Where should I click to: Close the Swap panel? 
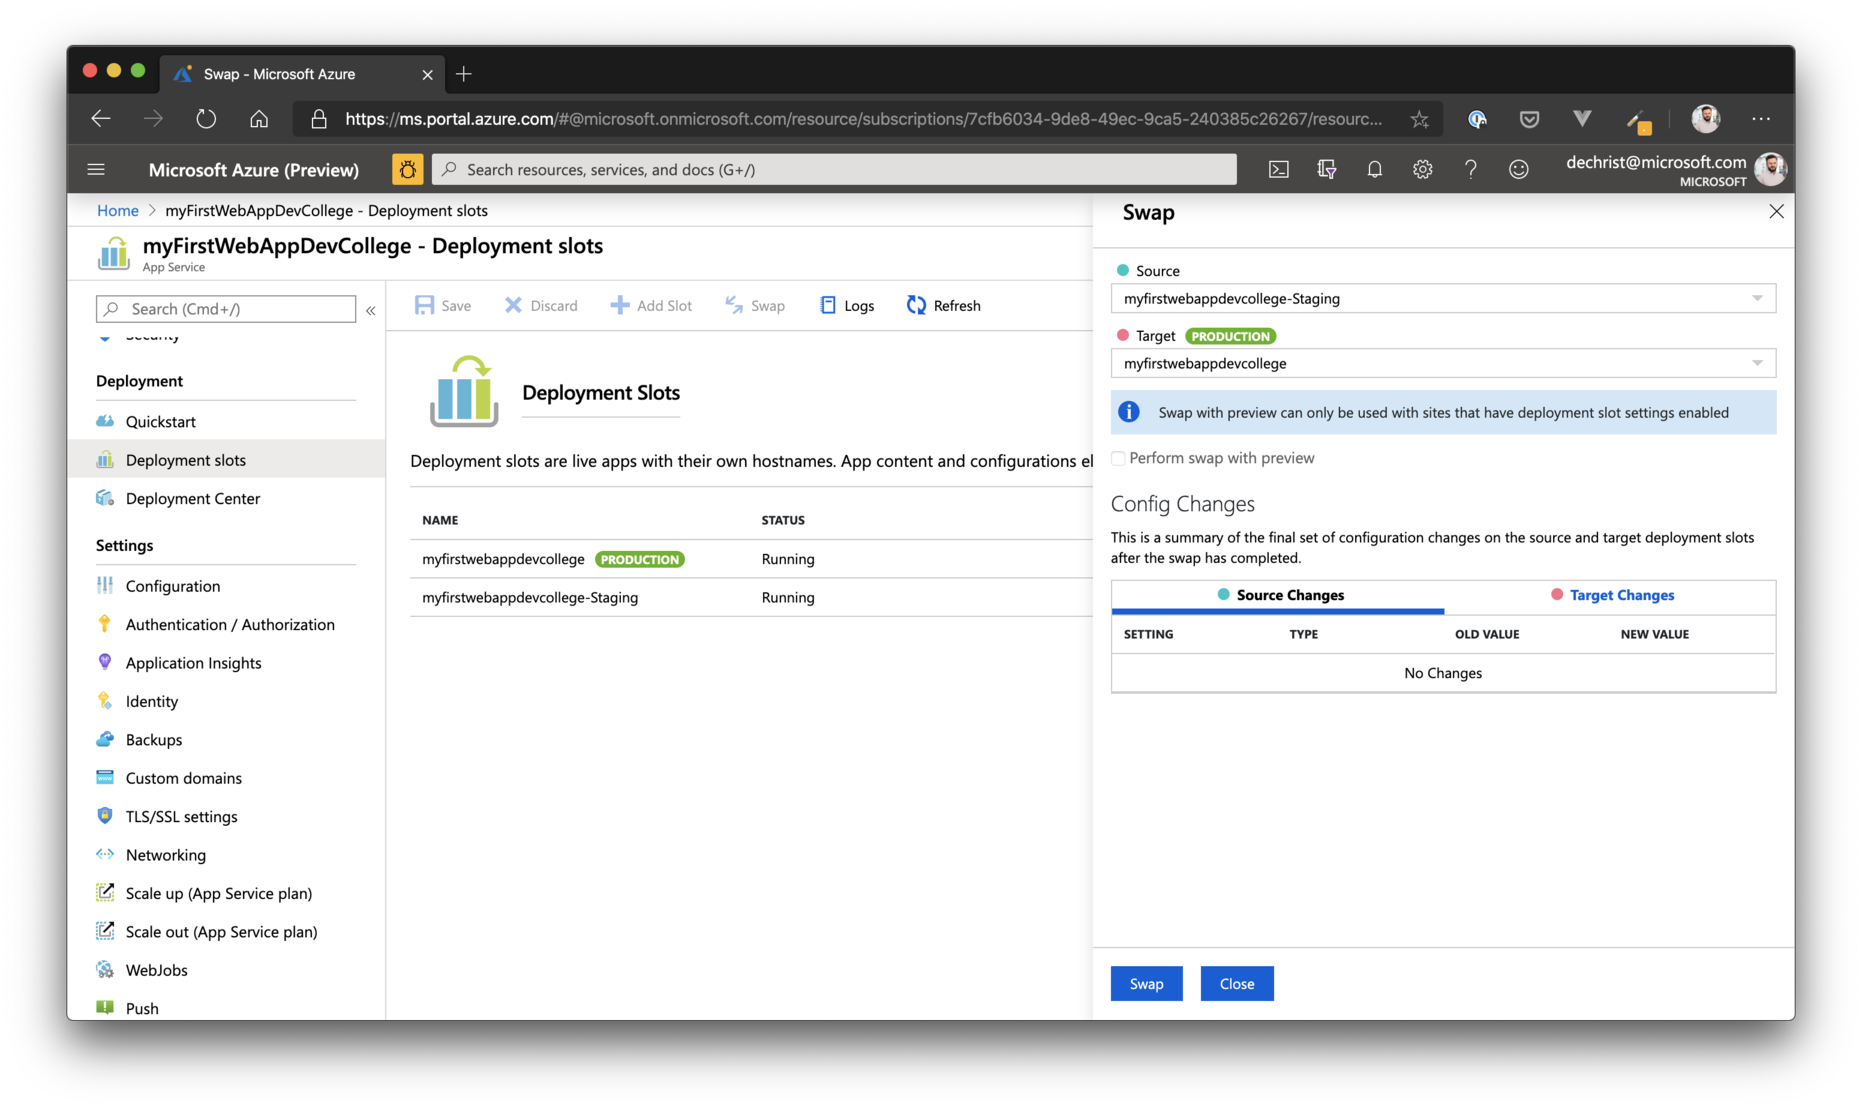[x=1775, y=211]
